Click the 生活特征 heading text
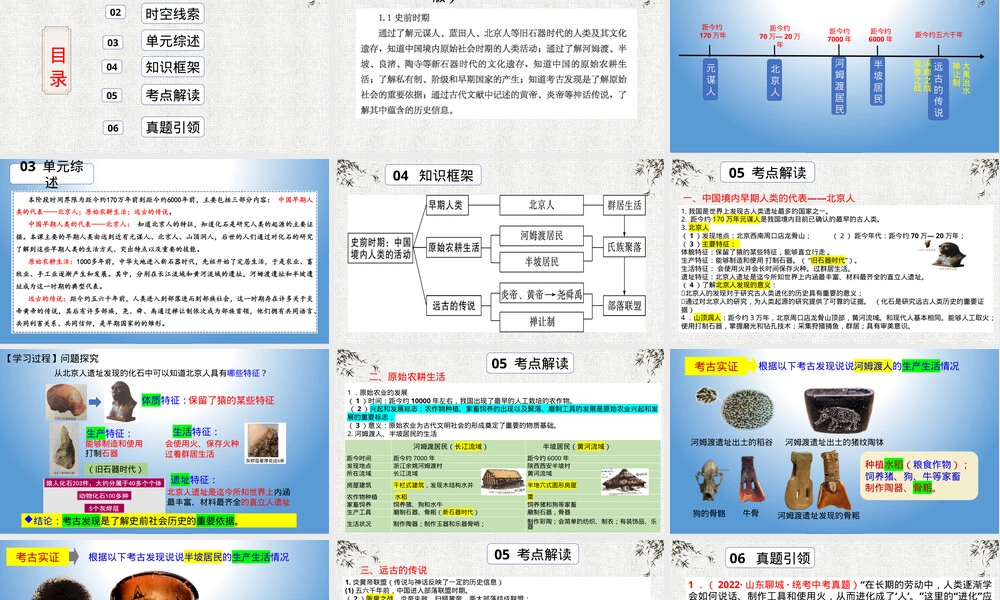Viewport: 1000px width, 600px height. (x=195, y=432)
